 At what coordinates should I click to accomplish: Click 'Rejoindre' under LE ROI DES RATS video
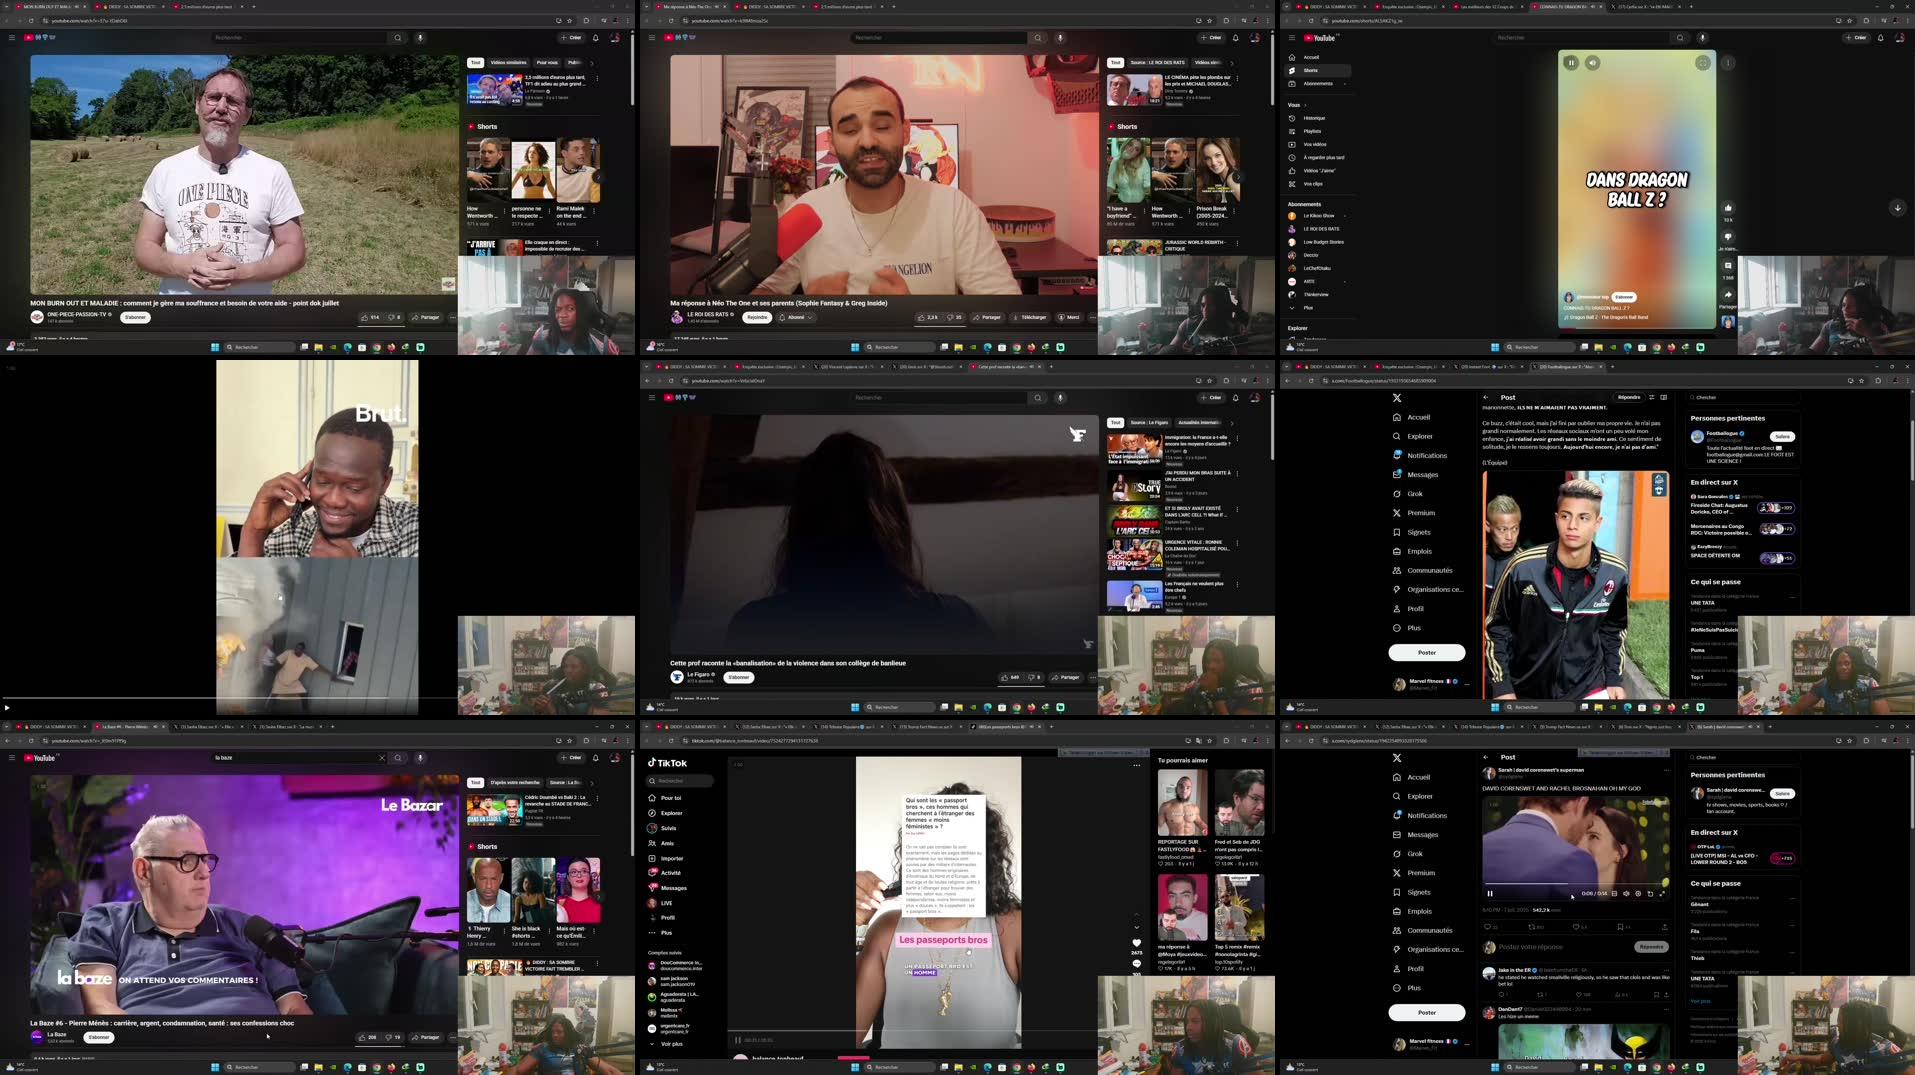tap(757, 317)
